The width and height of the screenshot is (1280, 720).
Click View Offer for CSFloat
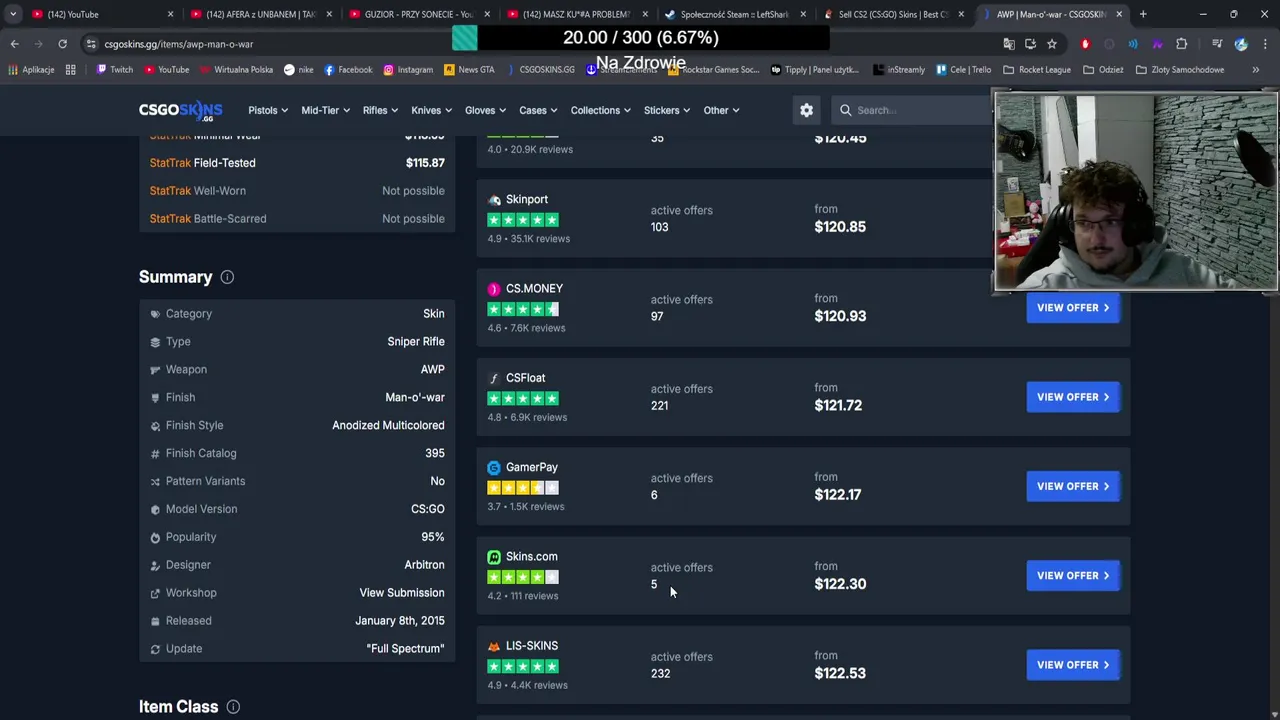click(x=1072, y=397)
